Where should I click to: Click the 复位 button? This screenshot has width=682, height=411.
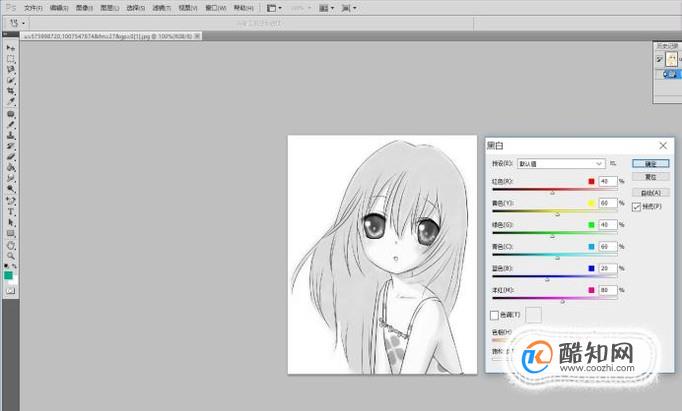pyautogui.click(x=651, y=177)
